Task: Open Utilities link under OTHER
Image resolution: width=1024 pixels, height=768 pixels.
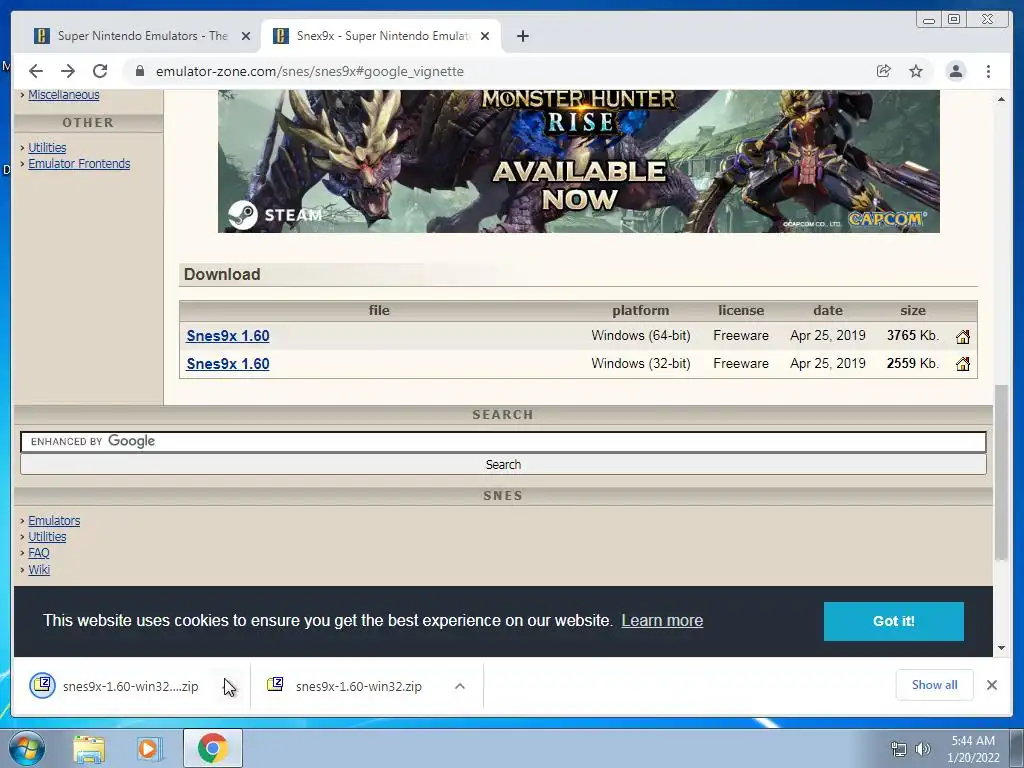Action: coord(47,148)
